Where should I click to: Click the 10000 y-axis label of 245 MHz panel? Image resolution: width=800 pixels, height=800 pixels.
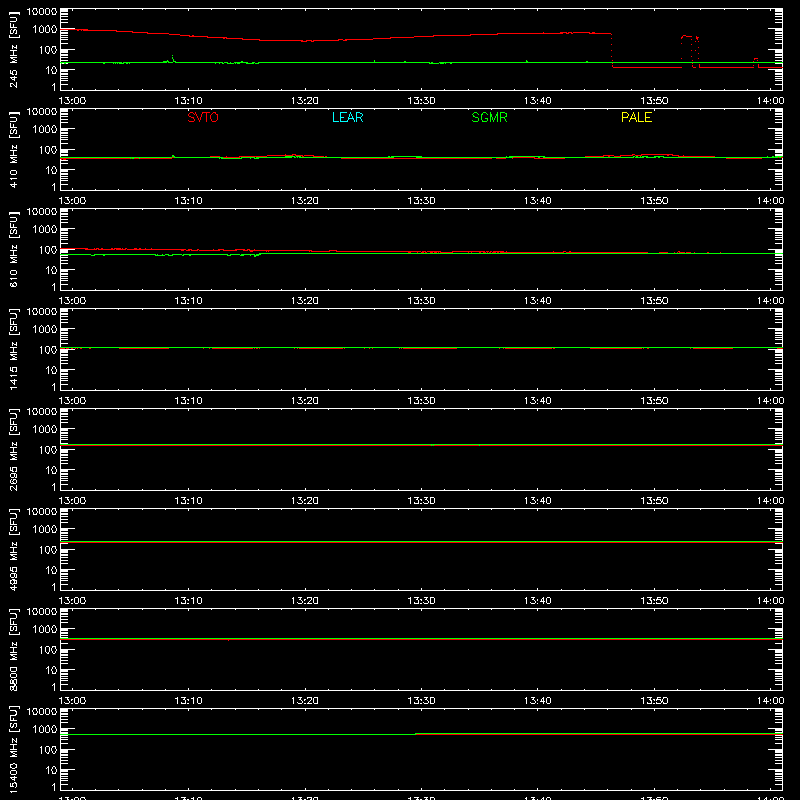point(42,12)
